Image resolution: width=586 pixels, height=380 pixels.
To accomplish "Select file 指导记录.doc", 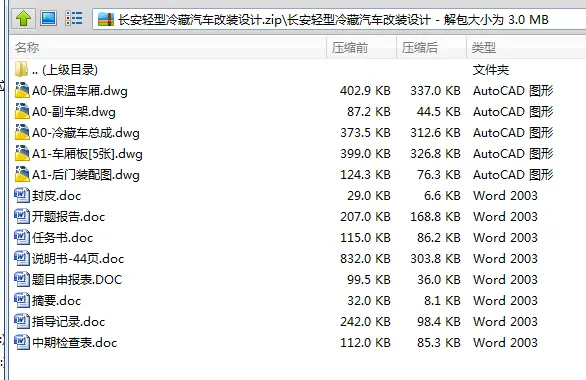I will (x=68, y=321).
